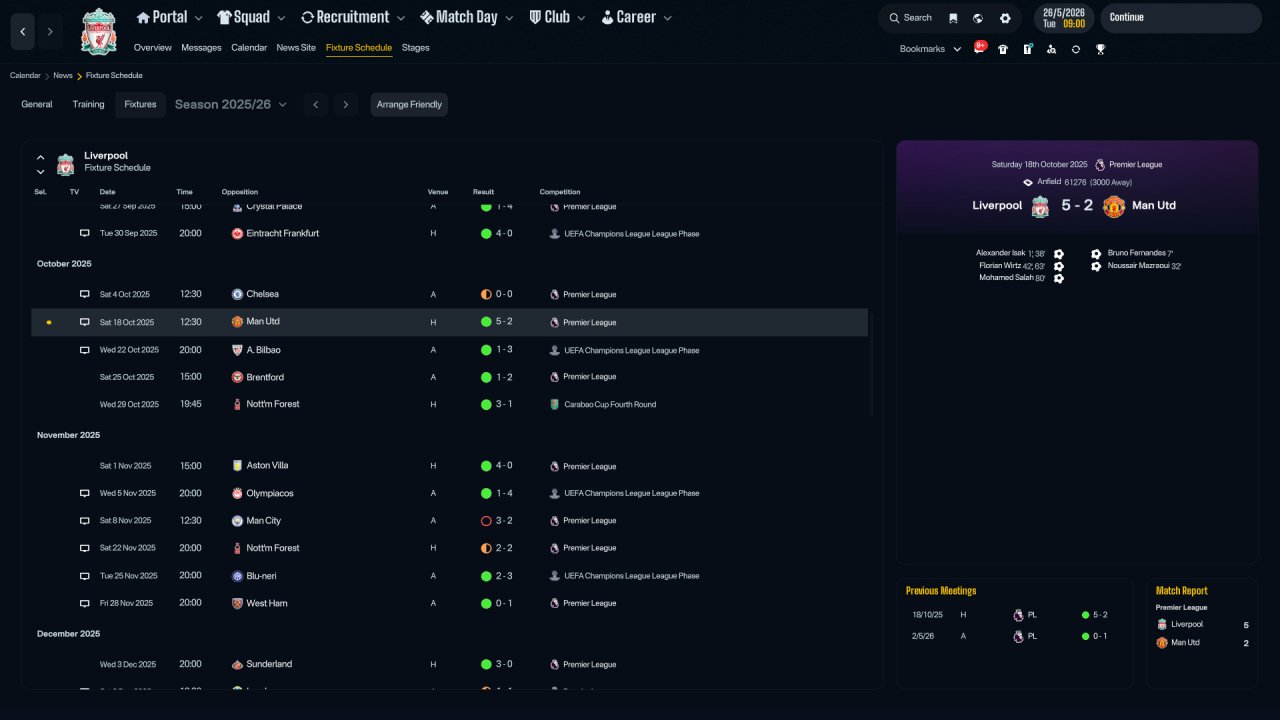Open the trophy icon in shortcuts bar
The height and width of the screenshot is (720, 1280).
click(x=1100, y=49)
